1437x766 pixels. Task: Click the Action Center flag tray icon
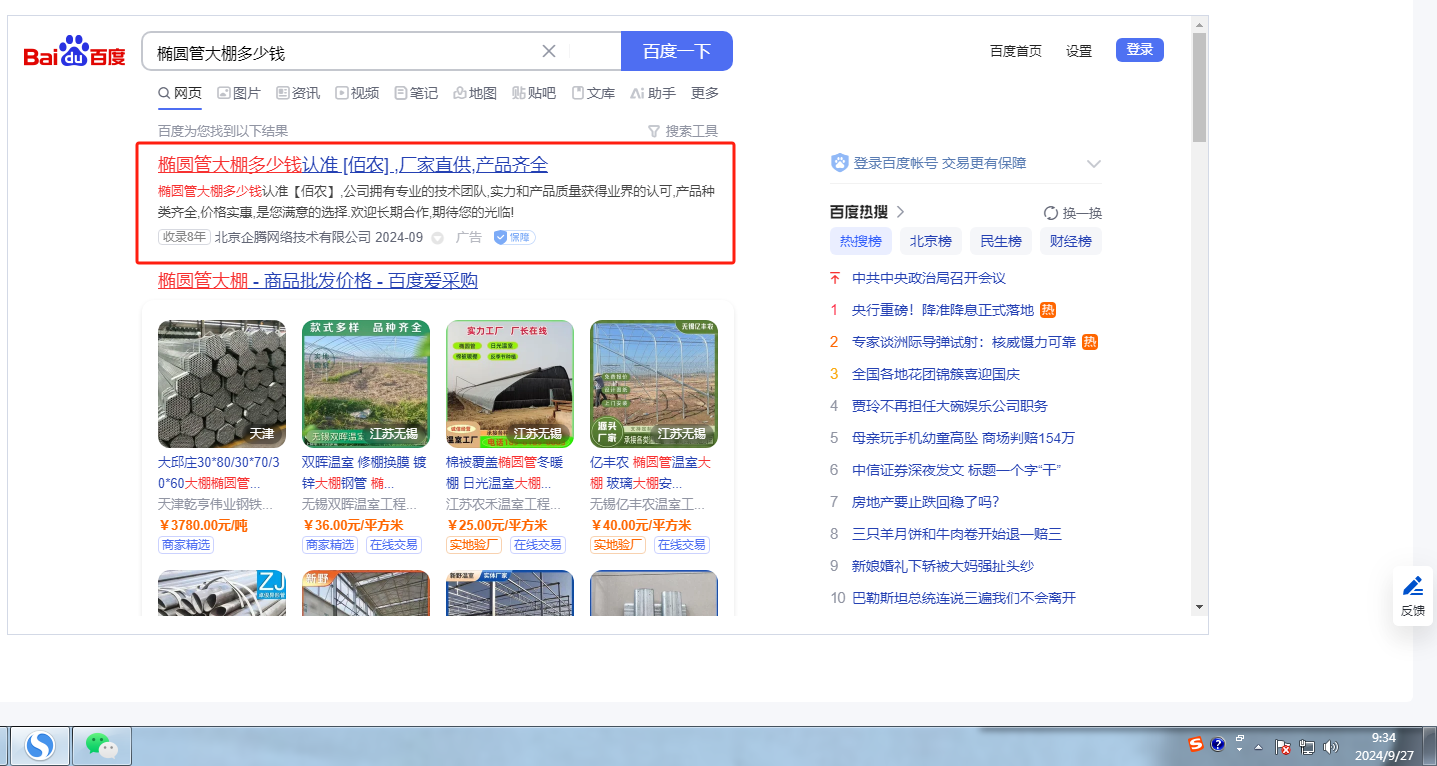[x=1283, y=746]
